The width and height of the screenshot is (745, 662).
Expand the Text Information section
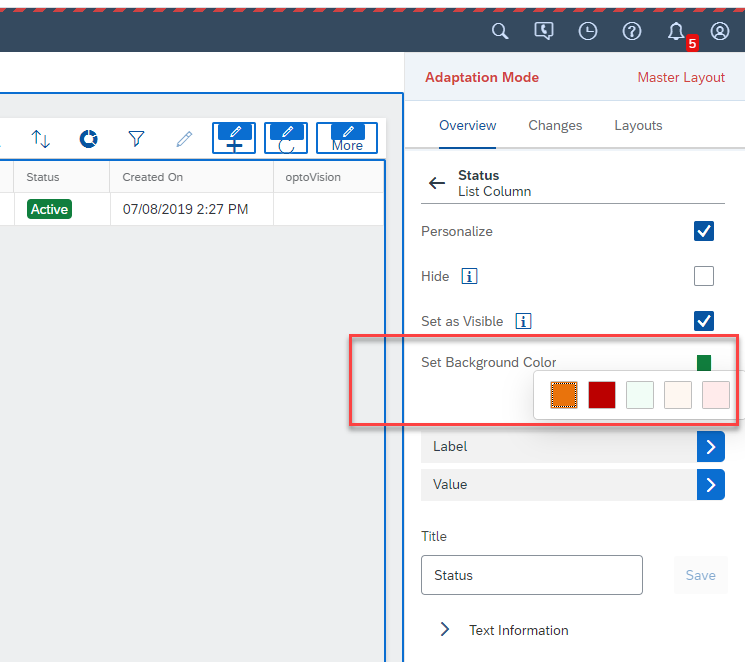point(445,629)
